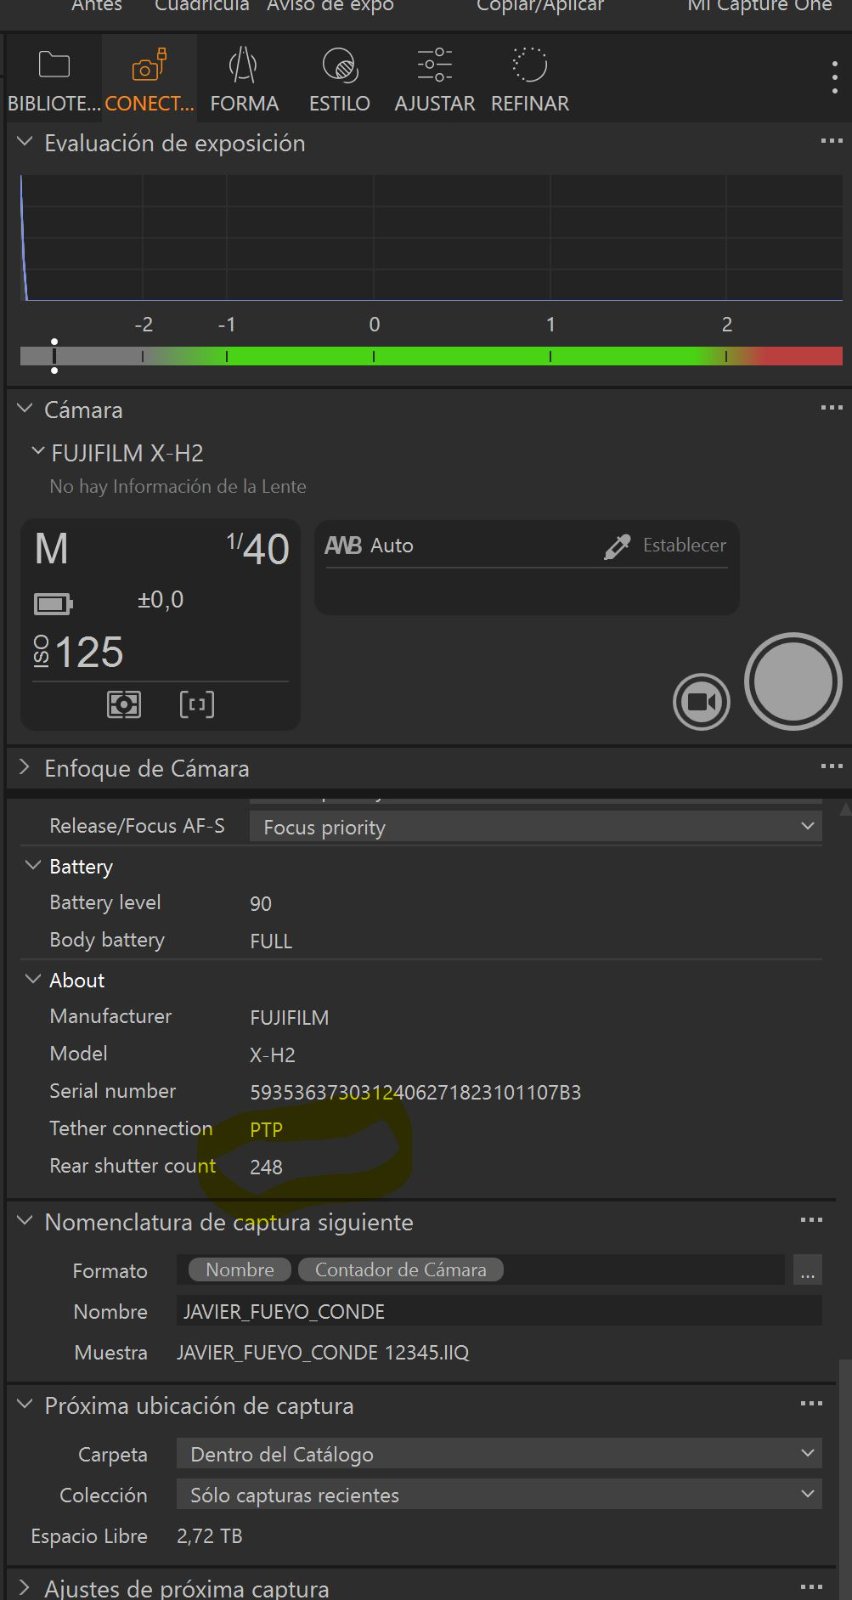Open the Colección dropdown

(x=498, y=1495)
